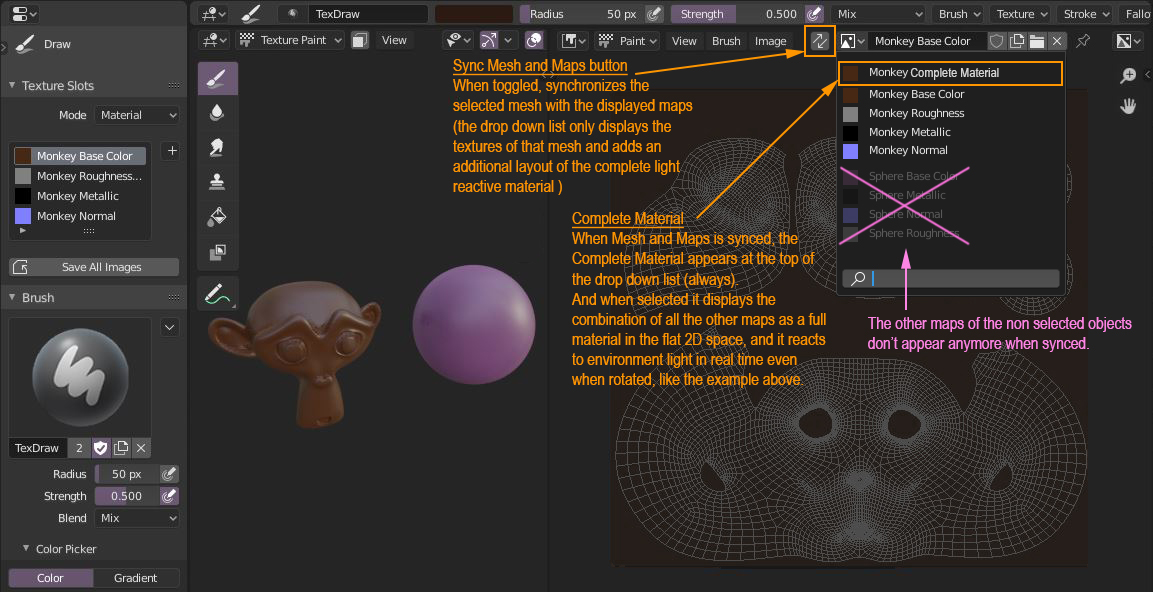
Task: Open the image editor's View menu
Action: 684,41
